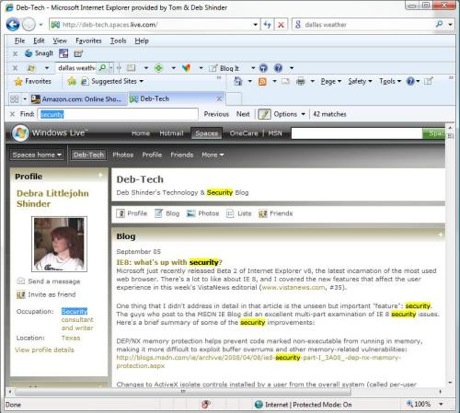This screenshot has height=413, width=460.
Task: Click the blue headphones toolbar icon
Action: (263, 68)
